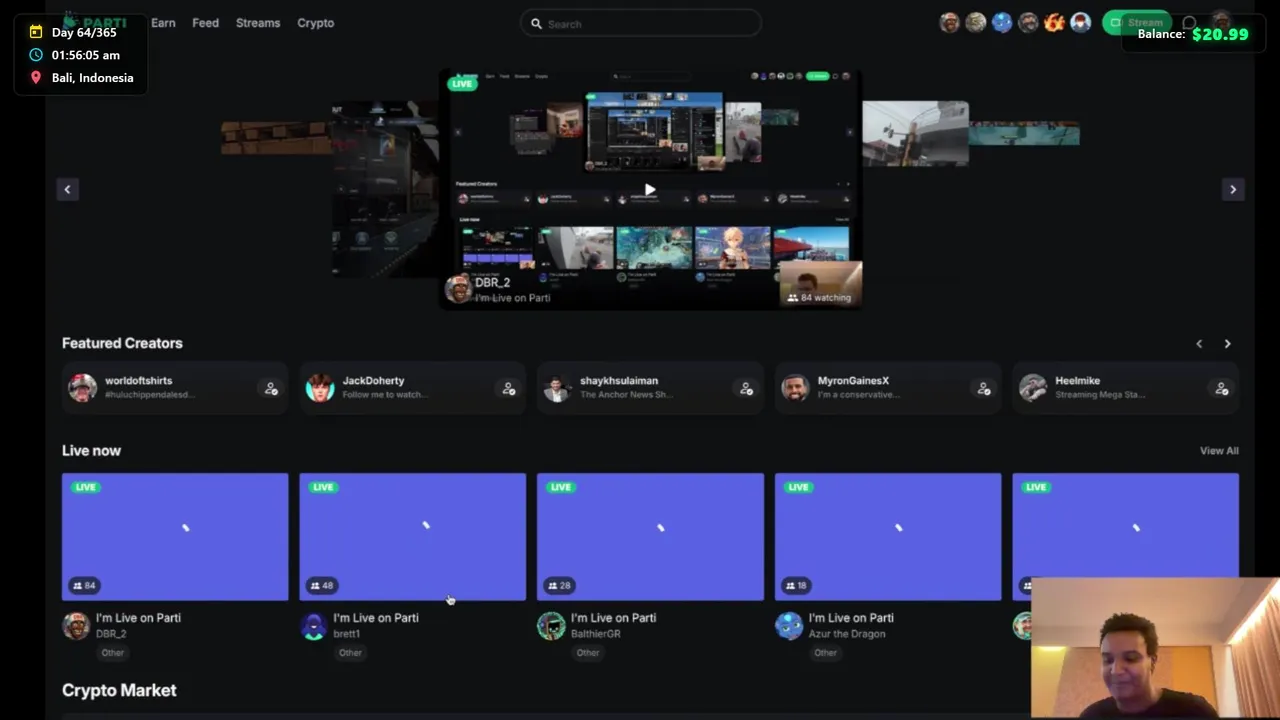Show previous Featured Creators

pos(1199,344)
